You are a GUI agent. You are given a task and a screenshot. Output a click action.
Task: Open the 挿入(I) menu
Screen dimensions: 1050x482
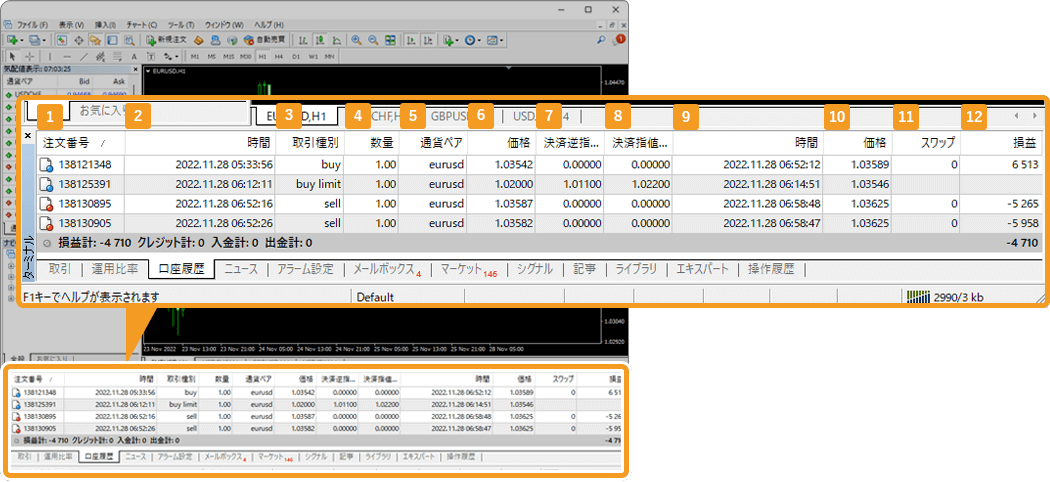tap(105, 25)
